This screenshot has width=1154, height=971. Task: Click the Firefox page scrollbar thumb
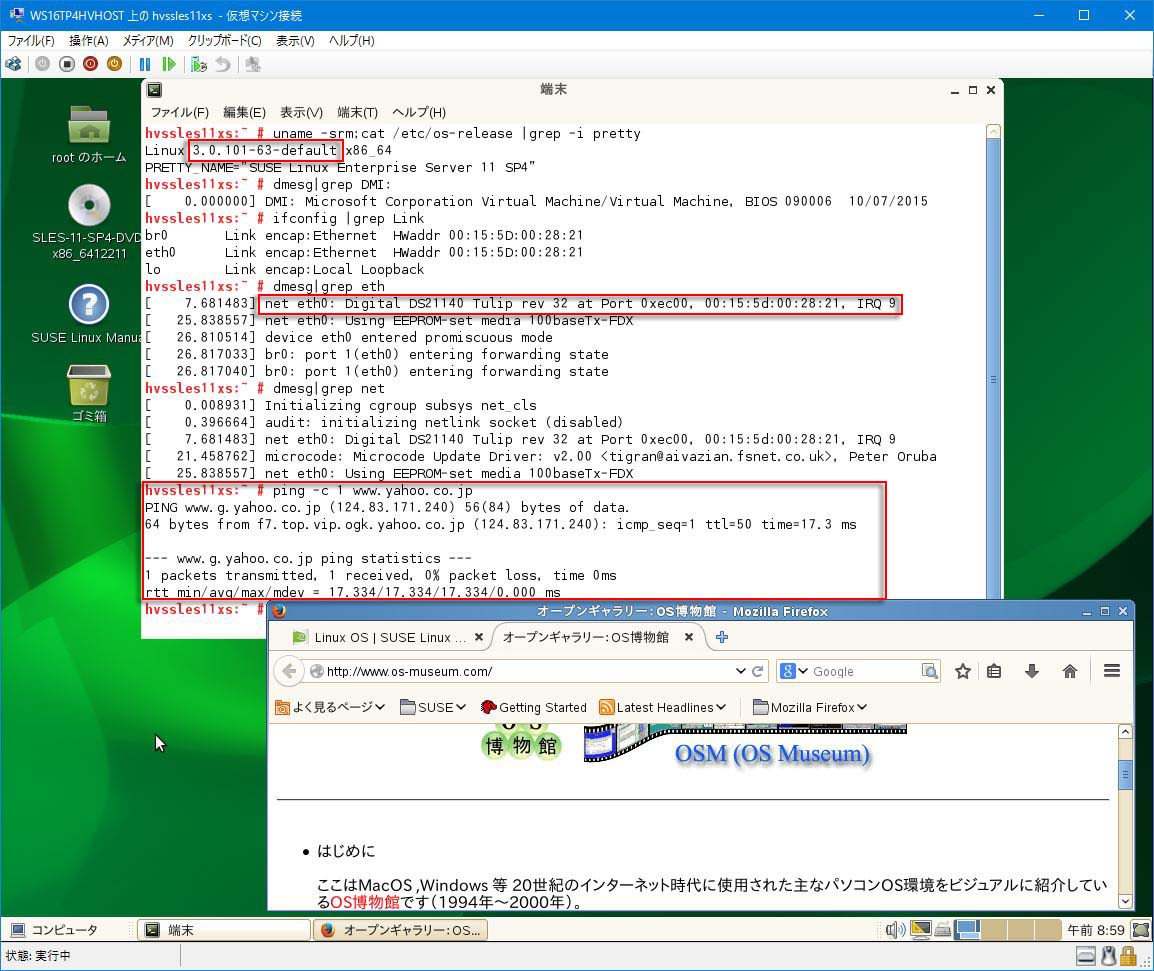tap(1125, 774)
